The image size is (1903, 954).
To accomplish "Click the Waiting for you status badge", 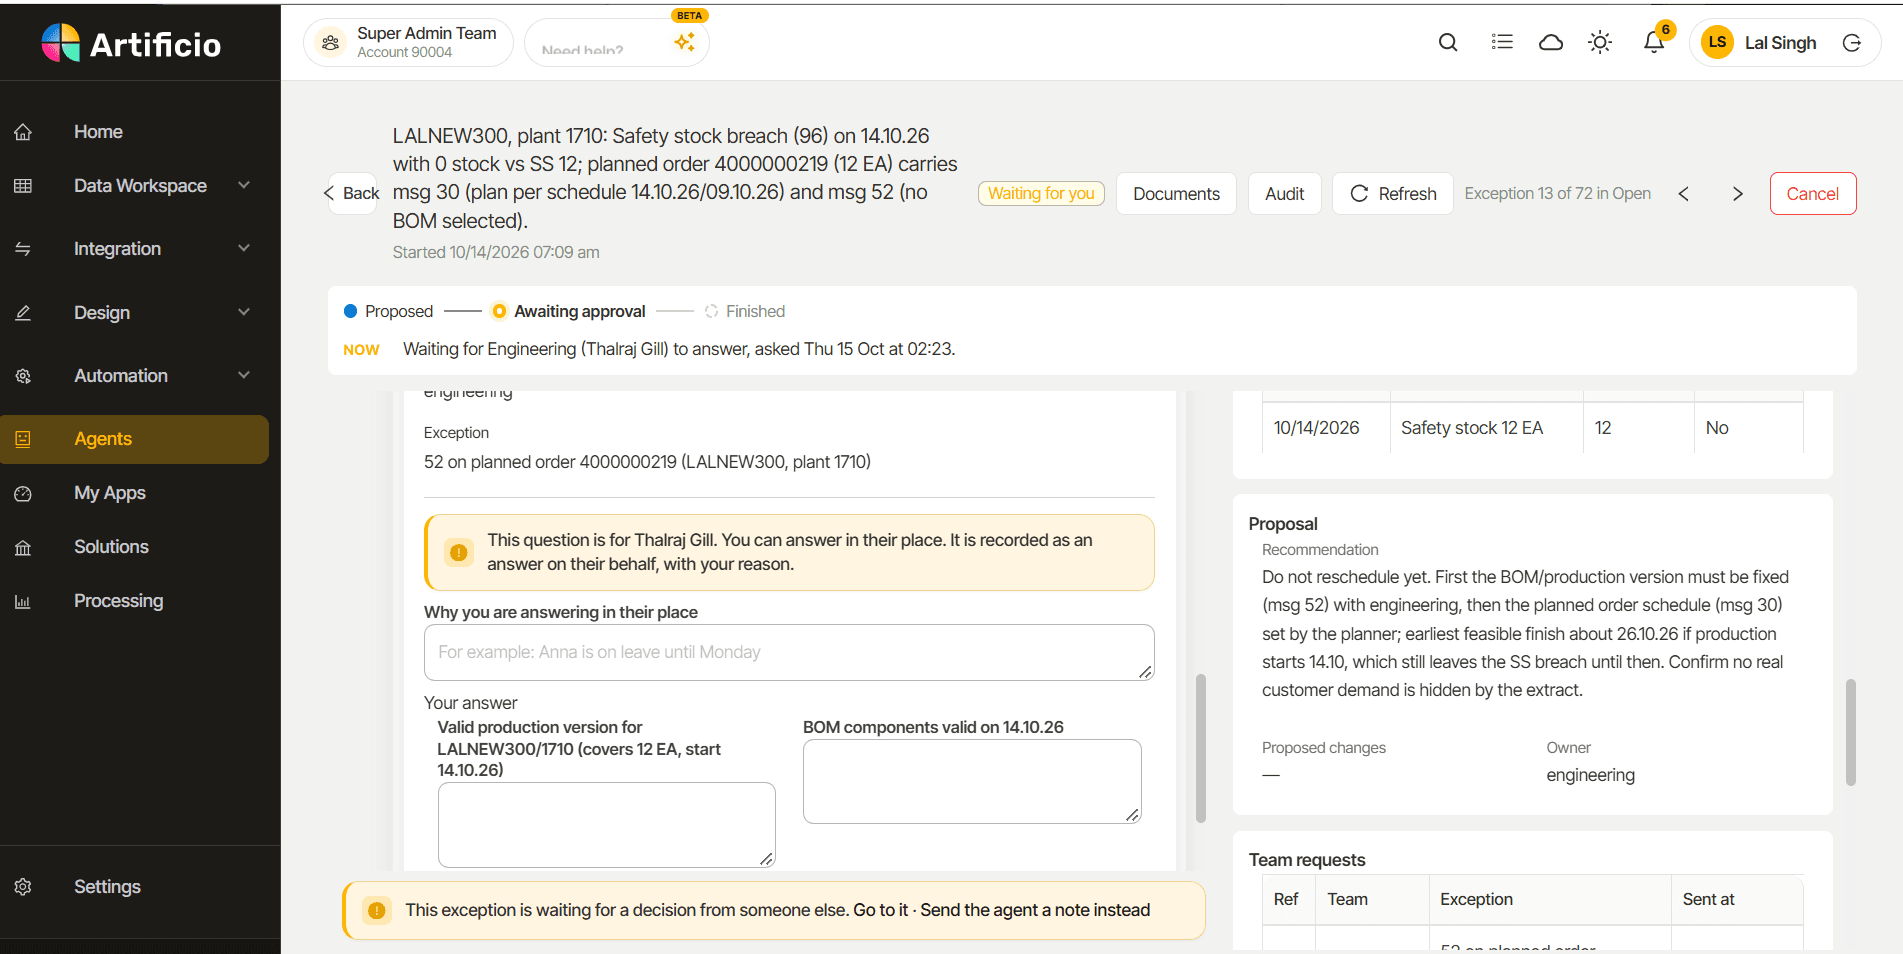I will click(1041, 194).
